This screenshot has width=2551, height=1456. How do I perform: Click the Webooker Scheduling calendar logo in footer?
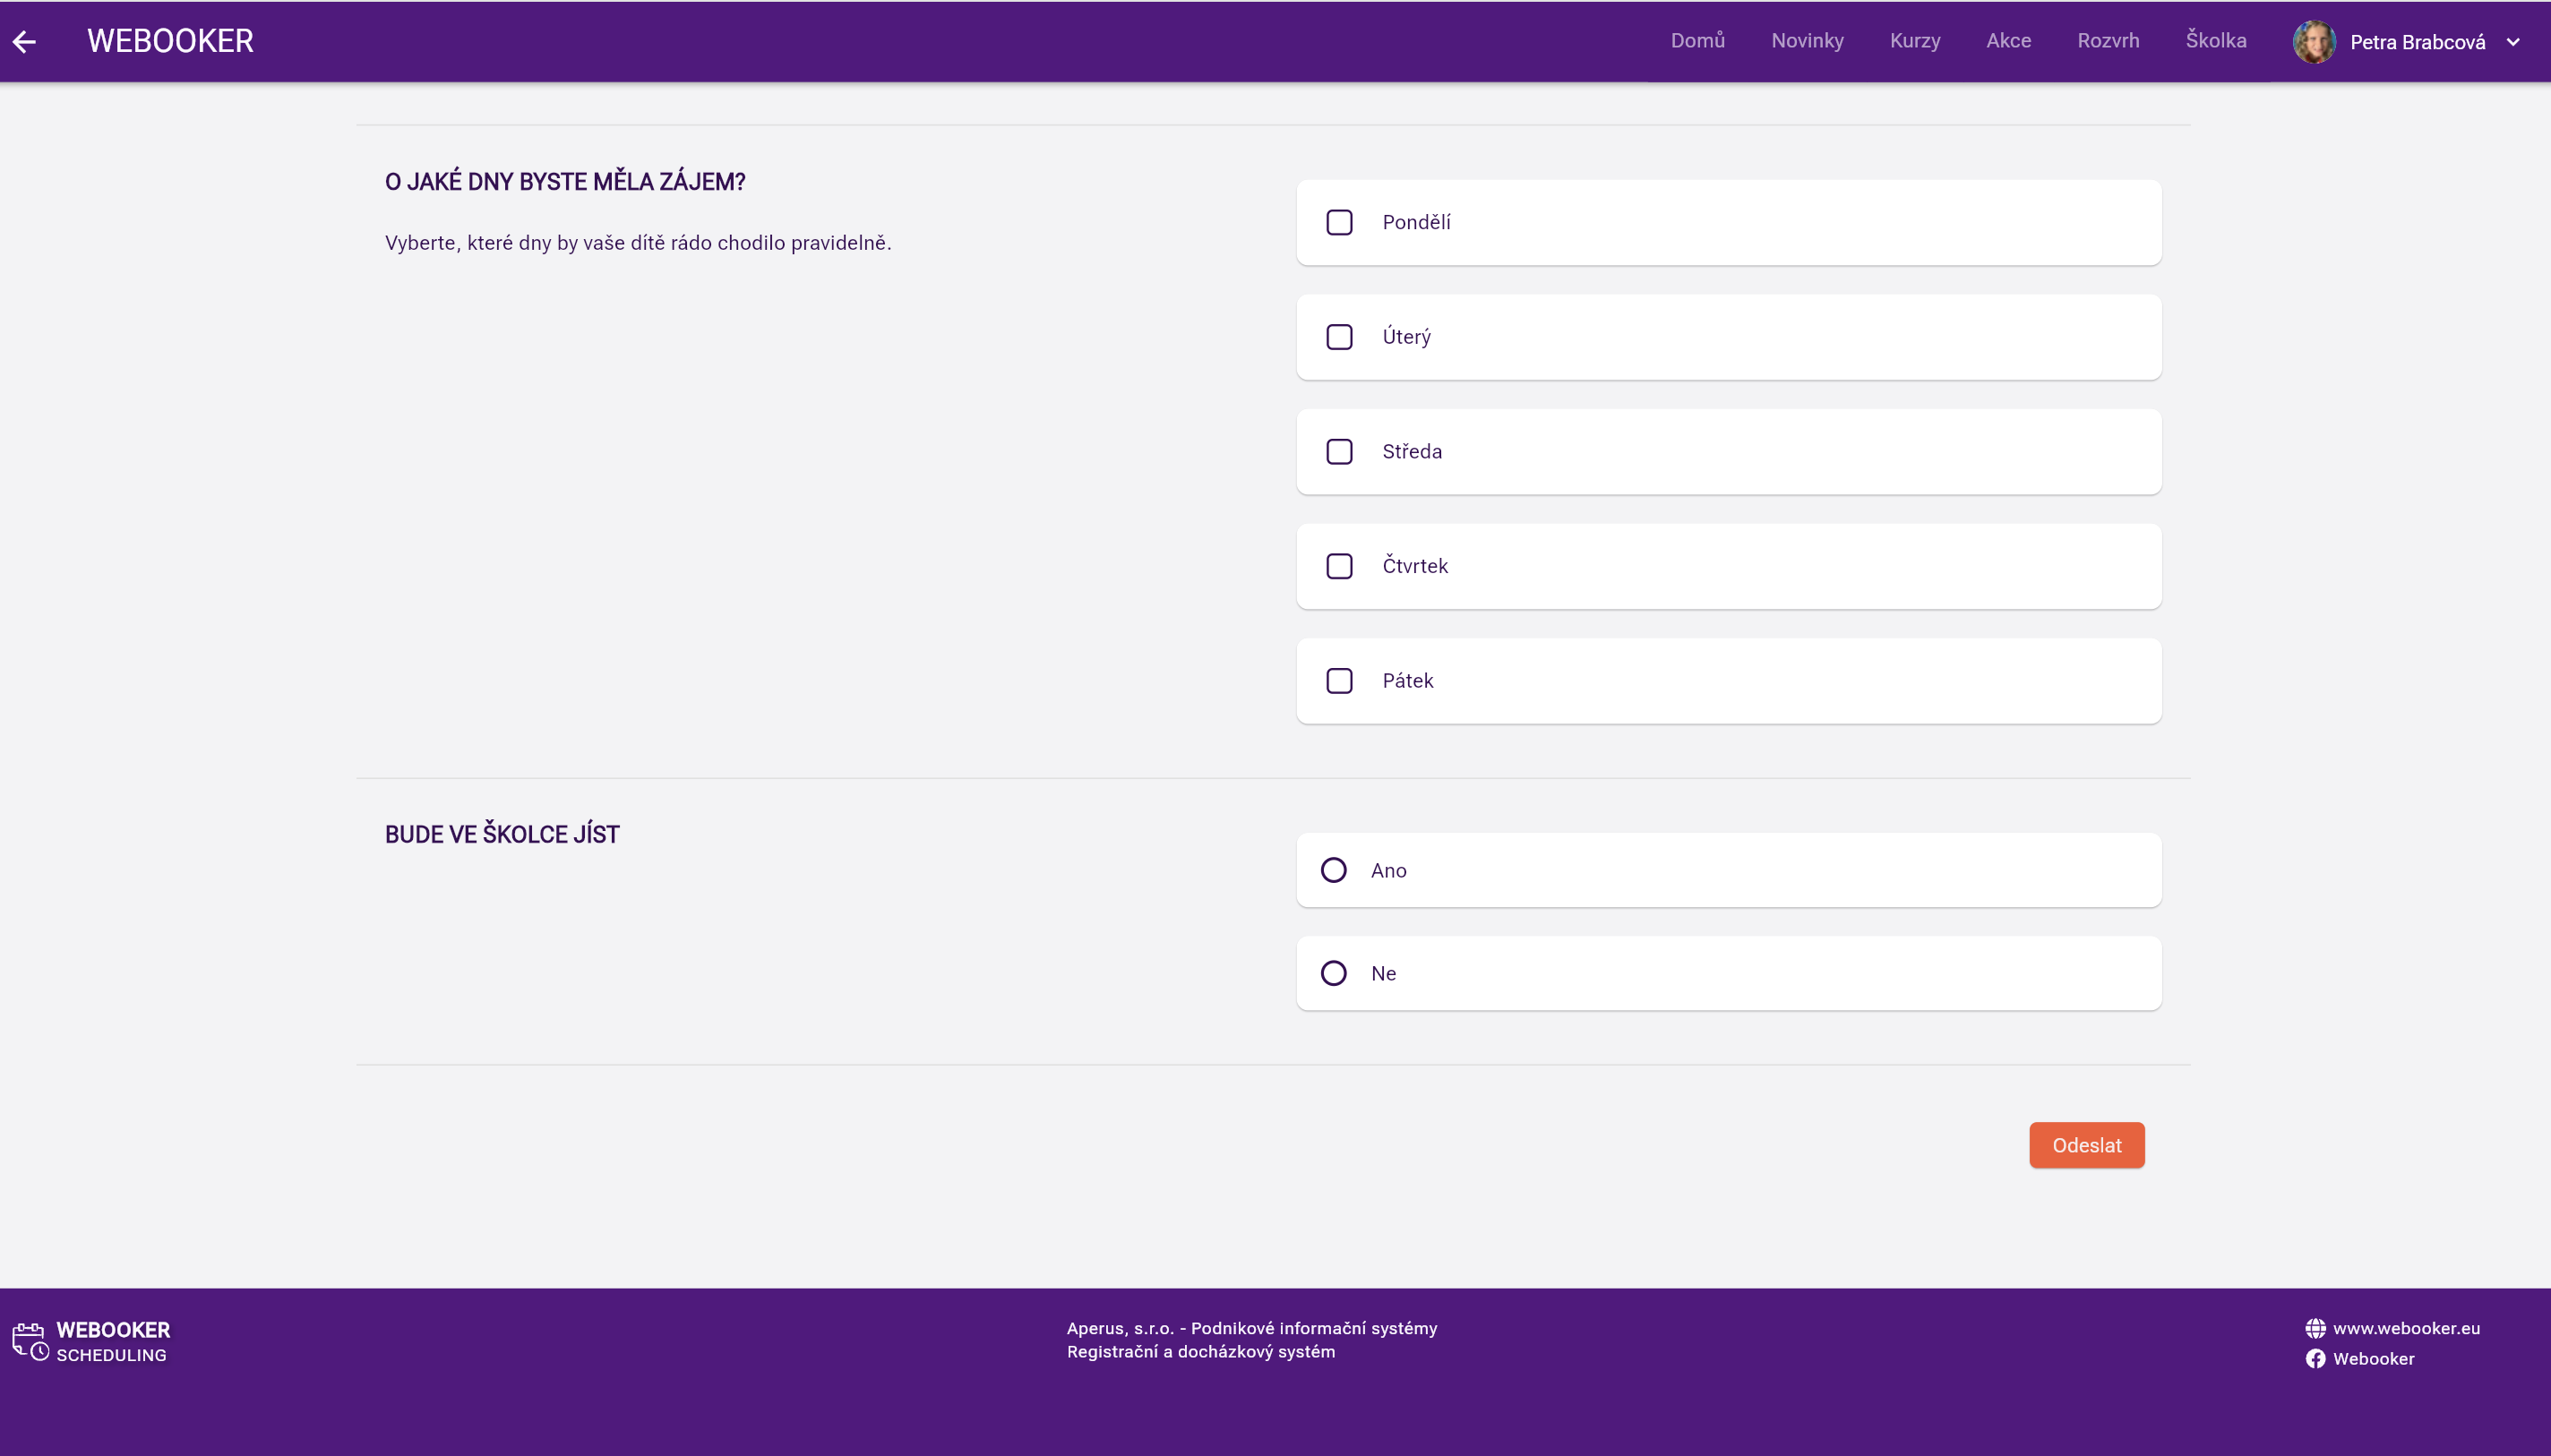pyautogui.click(x=30, y=1341)
